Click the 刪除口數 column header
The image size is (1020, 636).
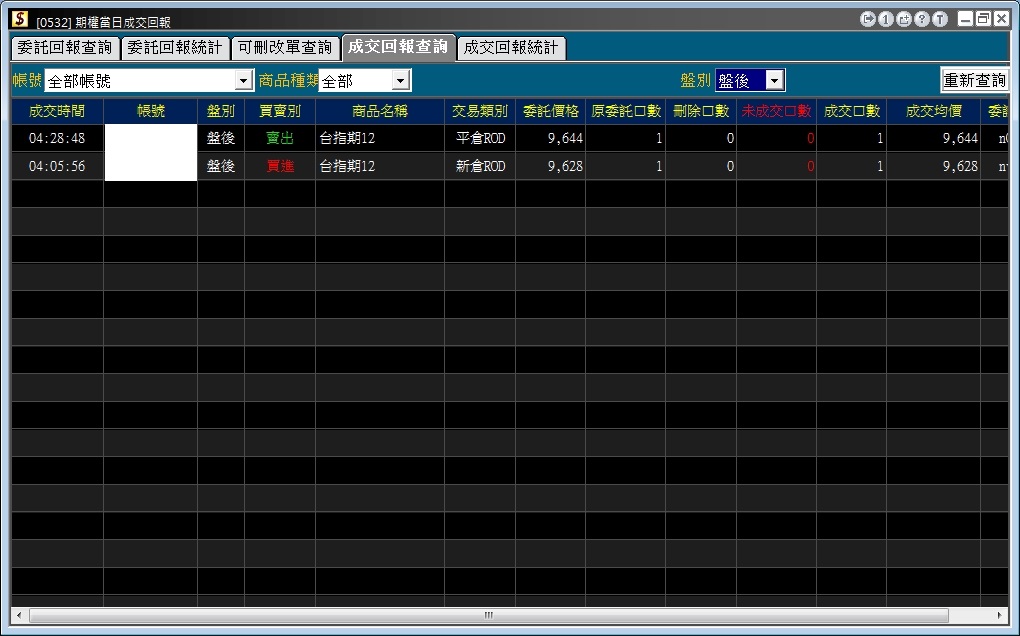tap(701, 111)
